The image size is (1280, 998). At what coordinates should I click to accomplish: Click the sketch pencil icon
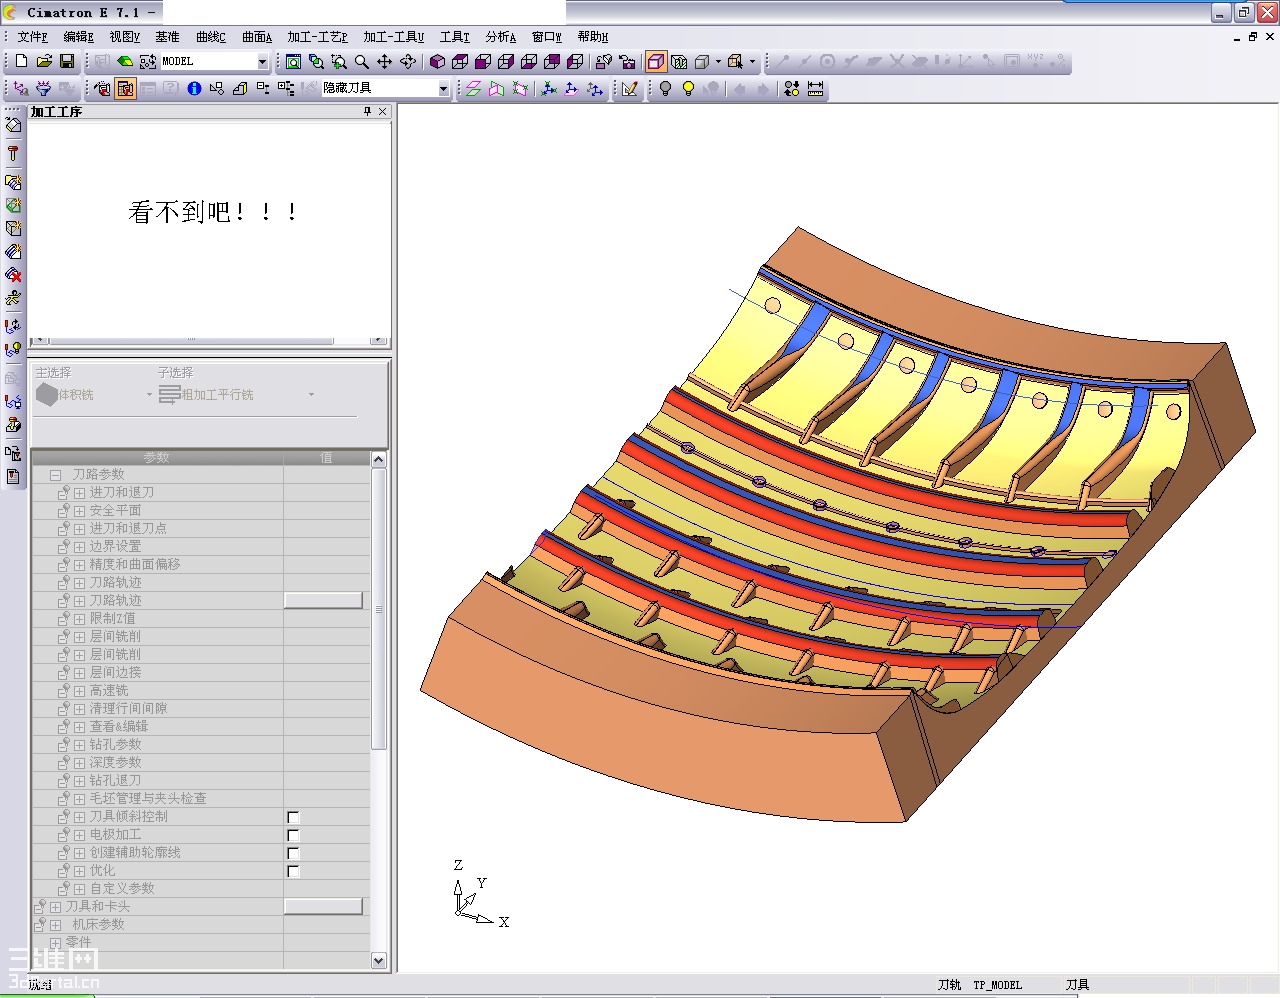click(x=629, y=89)
